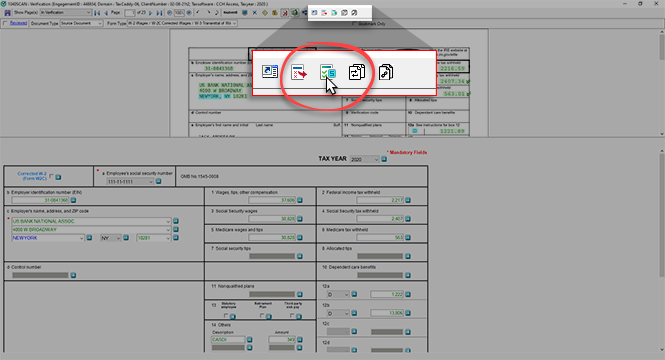The width and height of the screenshot is (665, 360).
Task: Click the zoom percentage field in toolbar
Action: coord(179,13)
